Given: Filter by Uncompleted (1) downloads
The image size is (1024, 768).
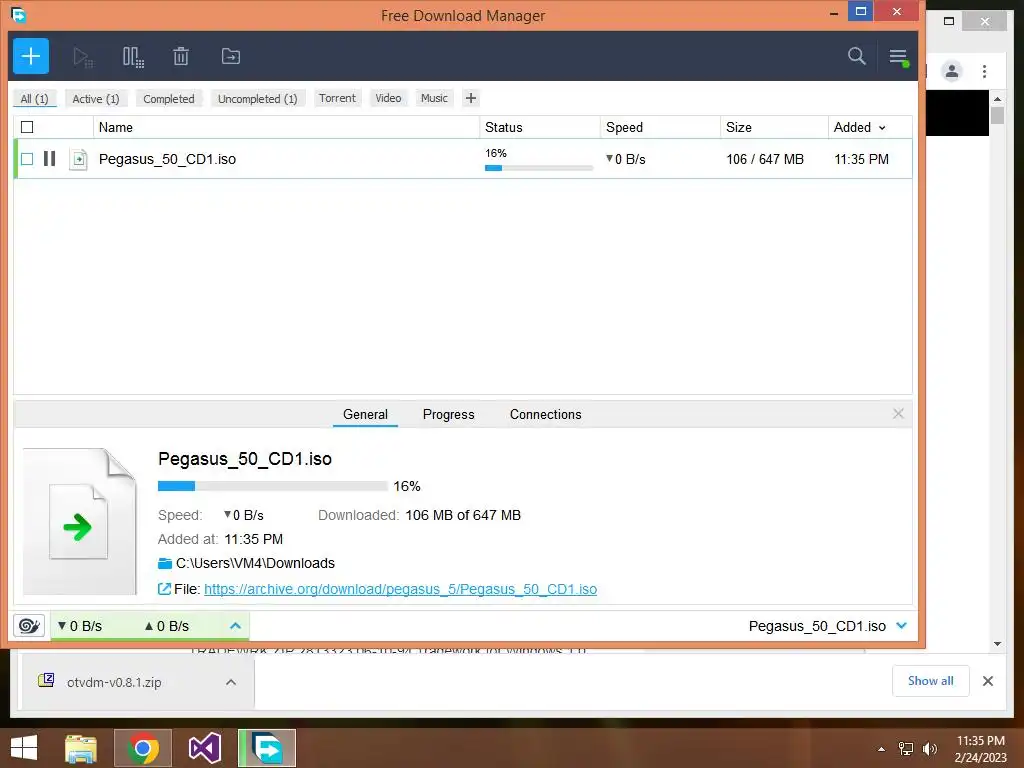Looking at the screenshot, I should (257, 99).
